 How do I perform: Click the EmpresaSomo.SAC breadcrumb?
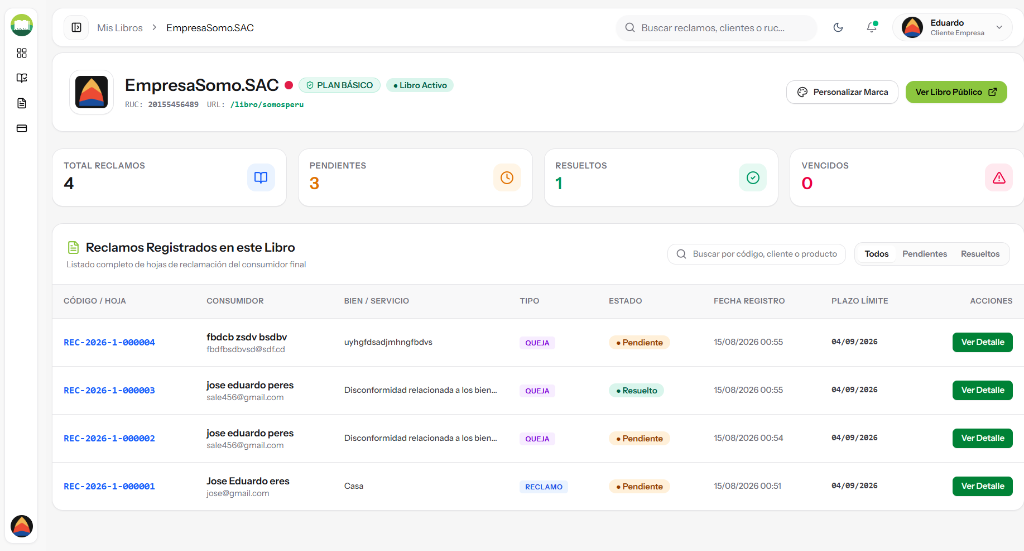[x=210, y=27]
